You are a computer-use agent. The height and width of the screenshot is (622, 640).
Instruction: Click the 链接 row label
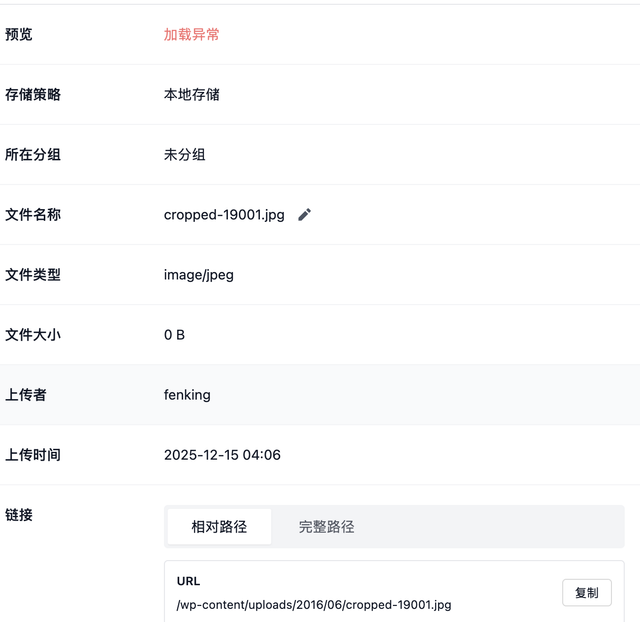[19, 515]
